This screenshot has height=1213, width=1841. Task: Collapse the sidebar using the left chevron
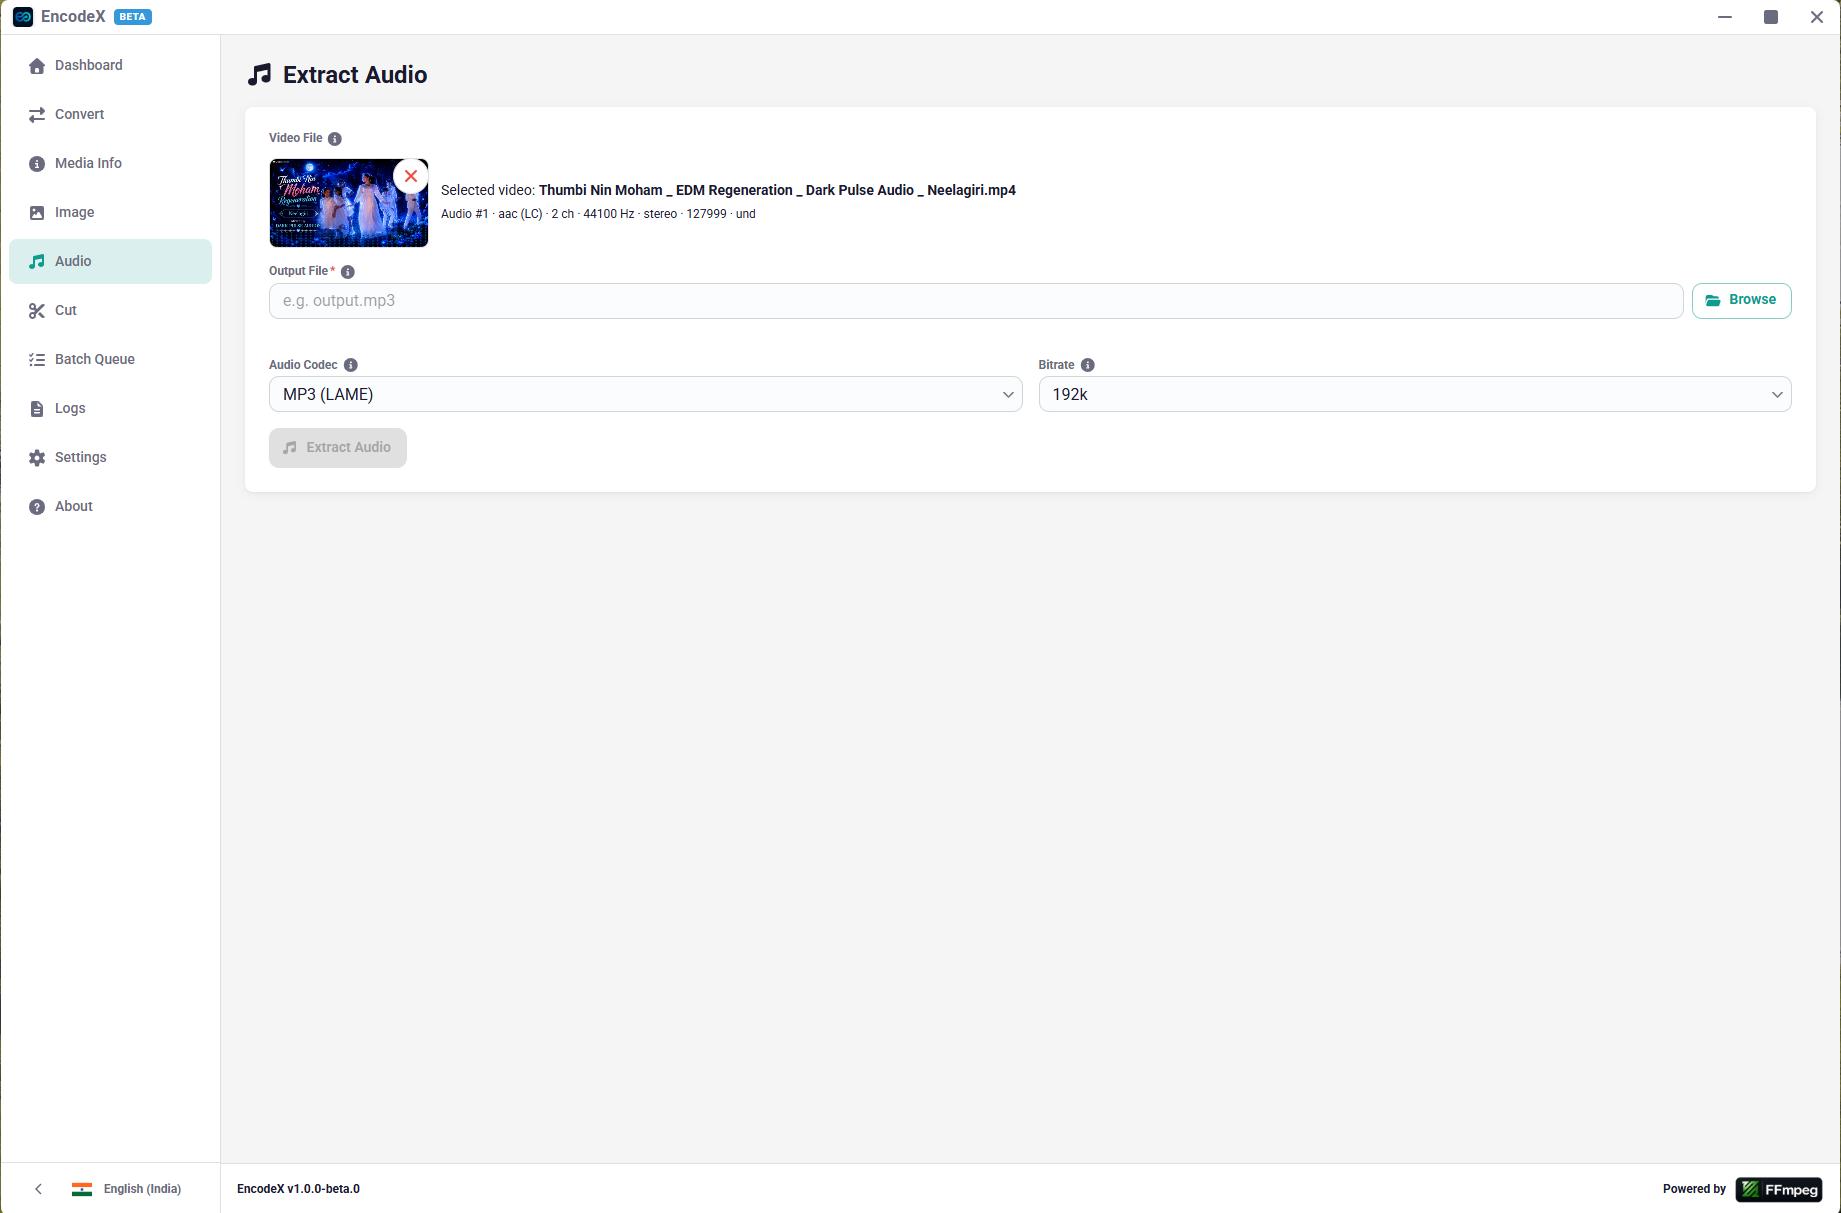point(39,1189)
